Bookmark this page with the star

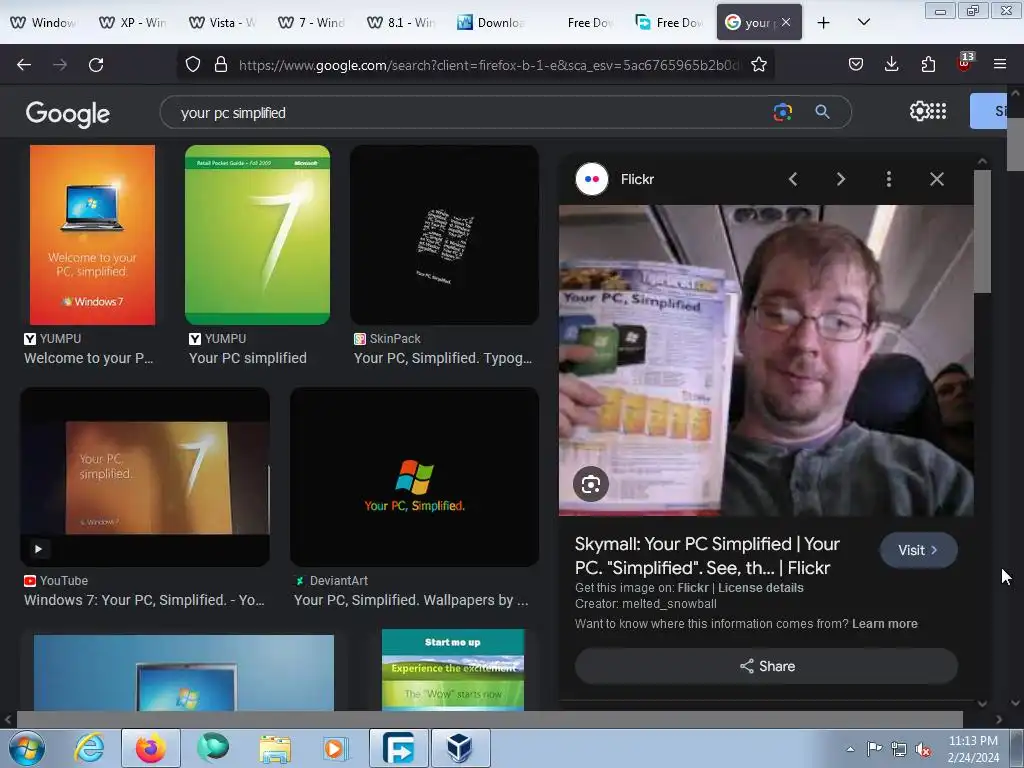(759, 65)
